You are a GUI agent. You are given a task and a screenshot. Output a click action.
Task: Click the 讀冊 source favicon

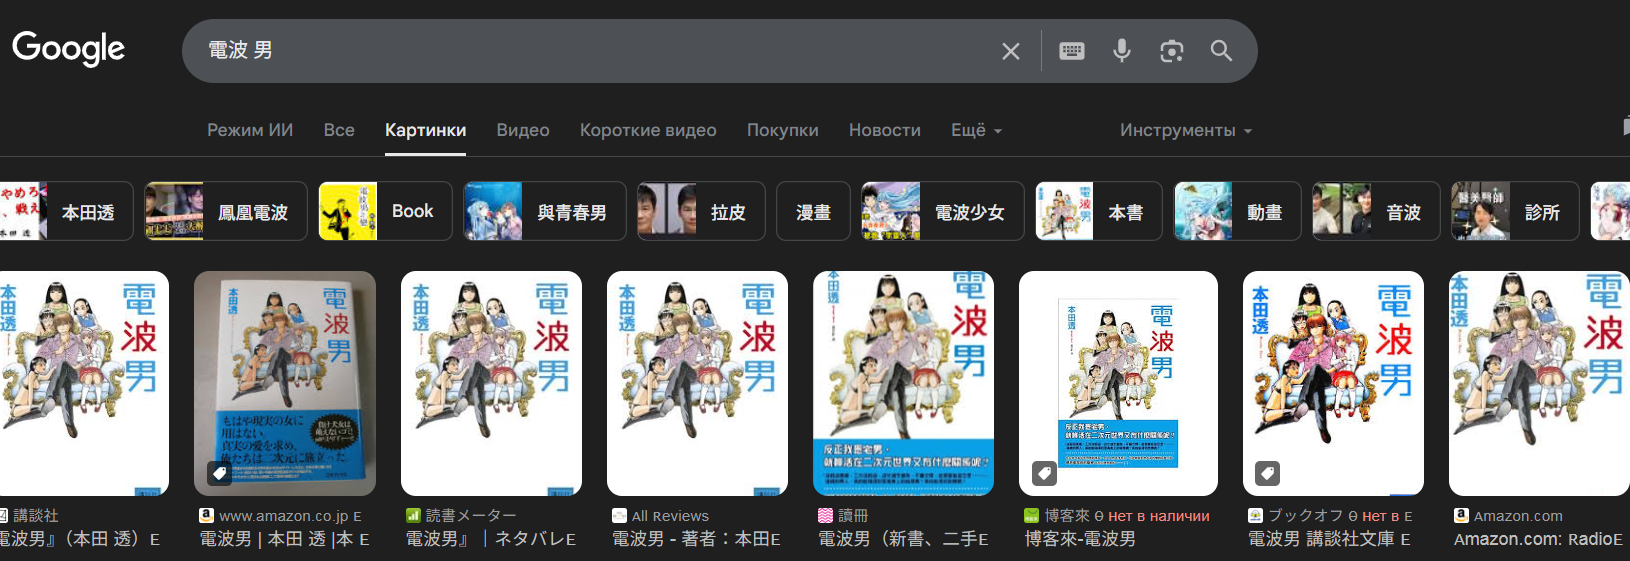pyautogui.click(x=825, y=516)
